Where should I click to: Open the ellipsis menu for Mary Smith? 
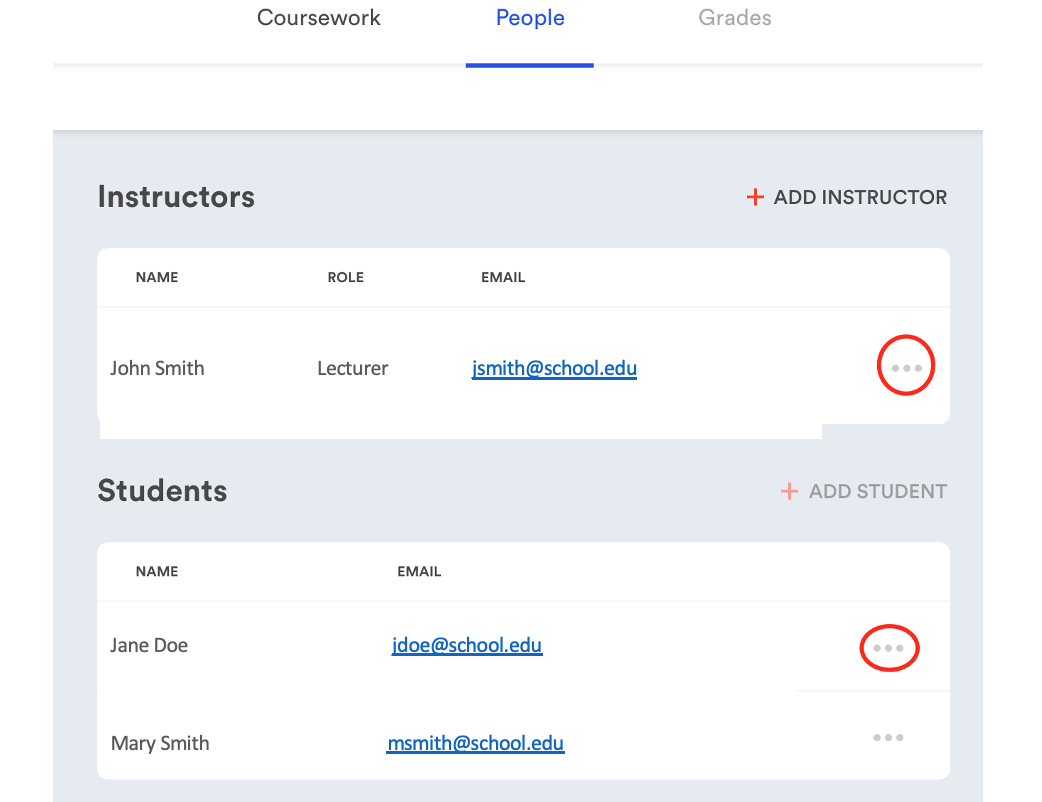click(x=888, y=738)
